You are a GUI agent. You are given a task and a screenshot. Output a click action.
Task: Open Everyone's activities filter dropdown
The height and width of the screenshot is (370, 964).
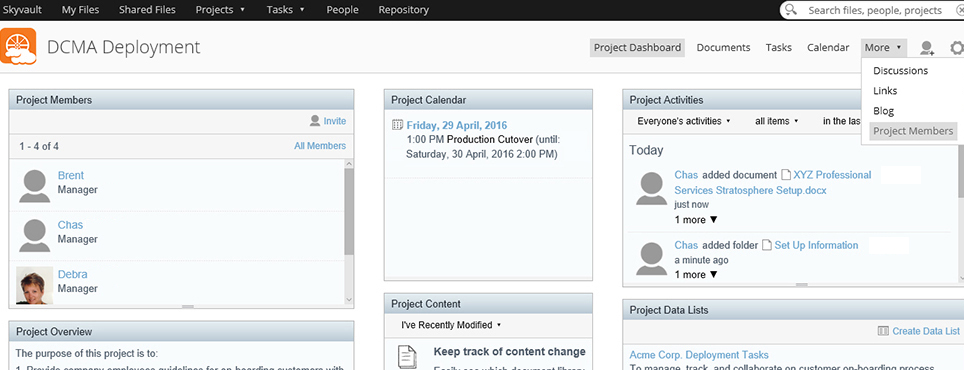pos(684,121)
